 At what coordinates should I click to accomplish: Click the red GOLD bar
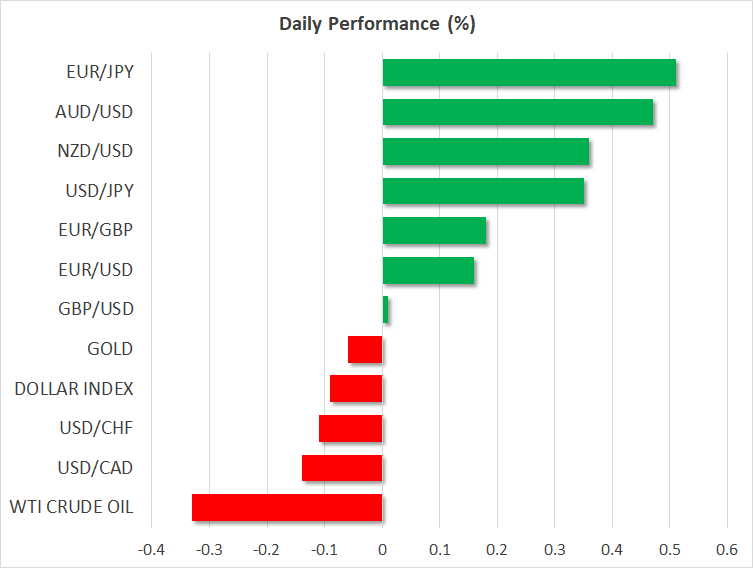tap(365, 349)
